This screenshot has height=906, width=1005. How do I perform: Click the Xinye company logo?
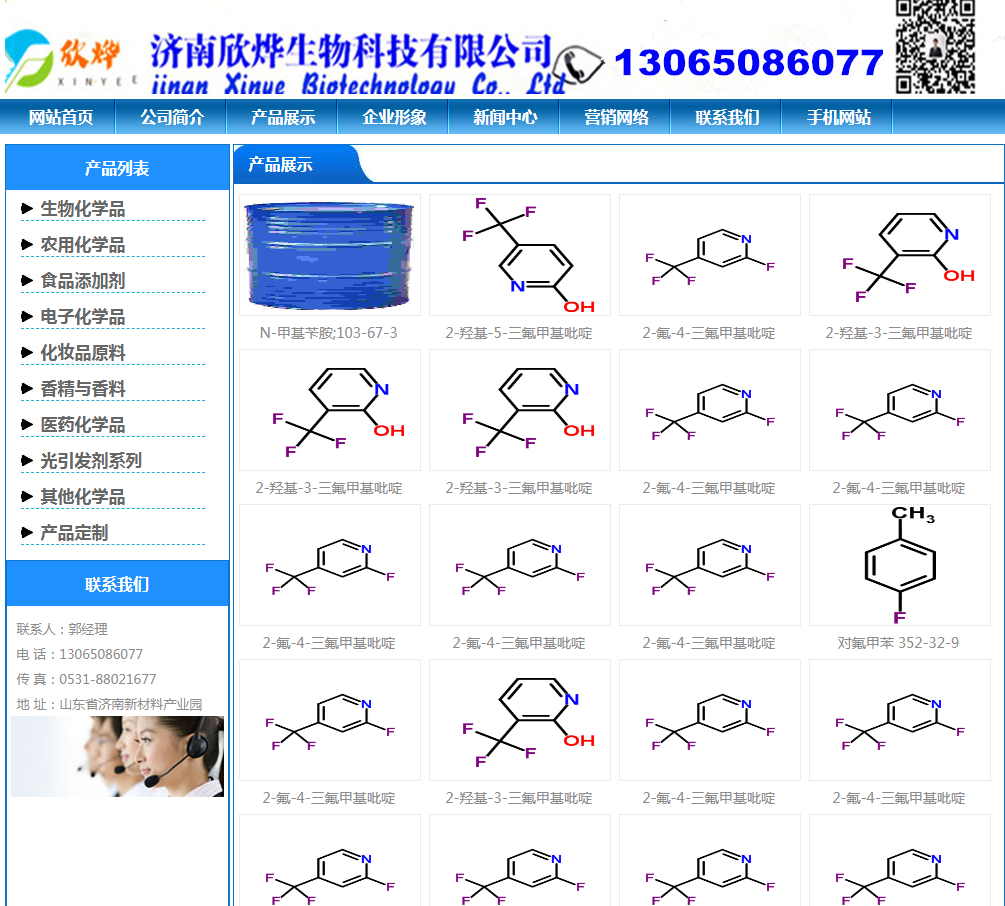pyautogui.click(x=70, y=60)
